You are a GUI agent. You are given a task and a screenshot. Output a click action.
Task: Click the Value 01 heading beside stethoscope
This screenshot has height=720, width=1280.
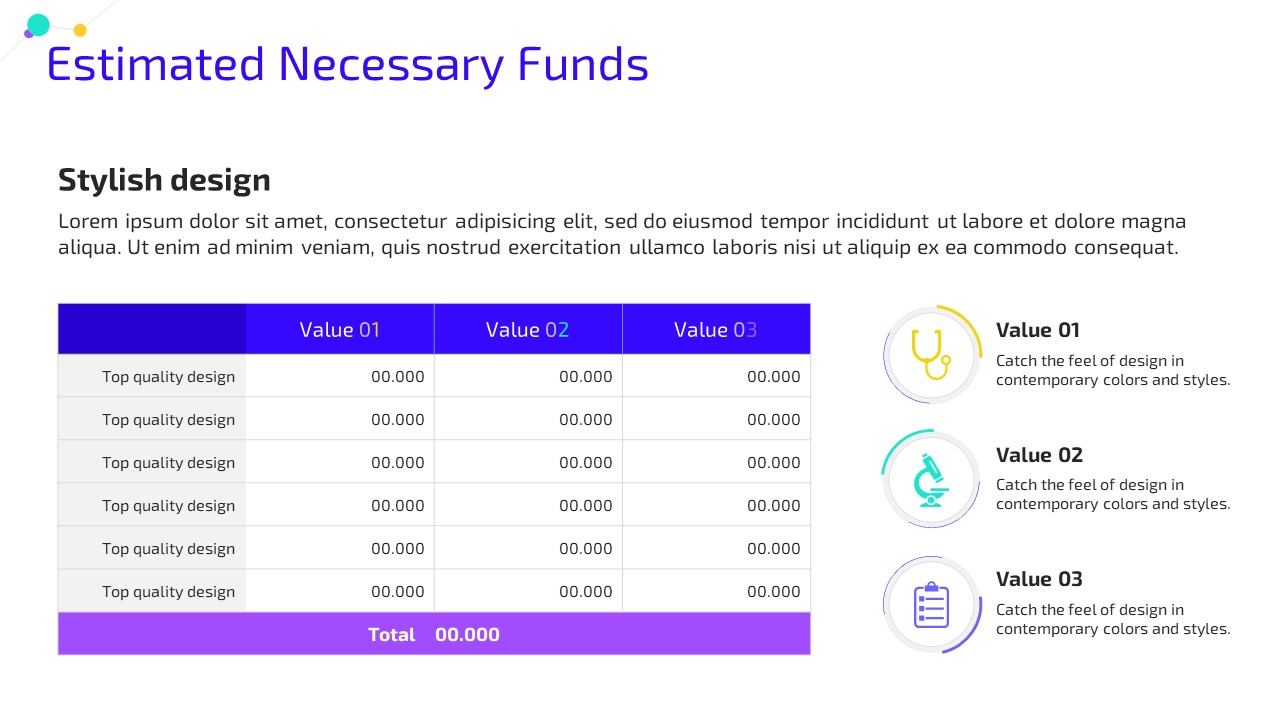(1038, 330)
